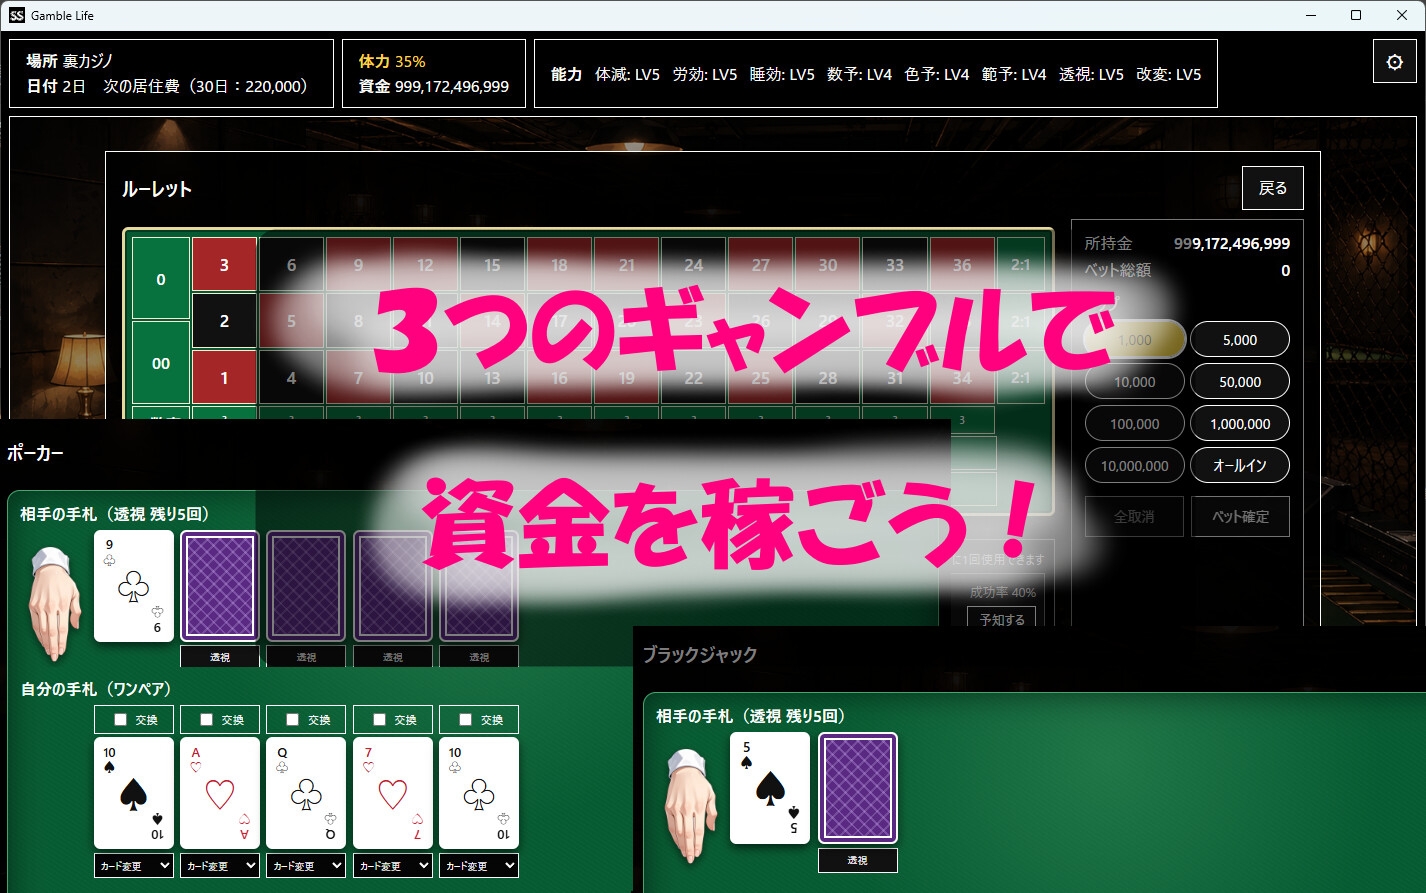Viewport: 1426px width, 893px height.
Task: Check 交換 box above Queen of clubs
Action: (293, 720)
